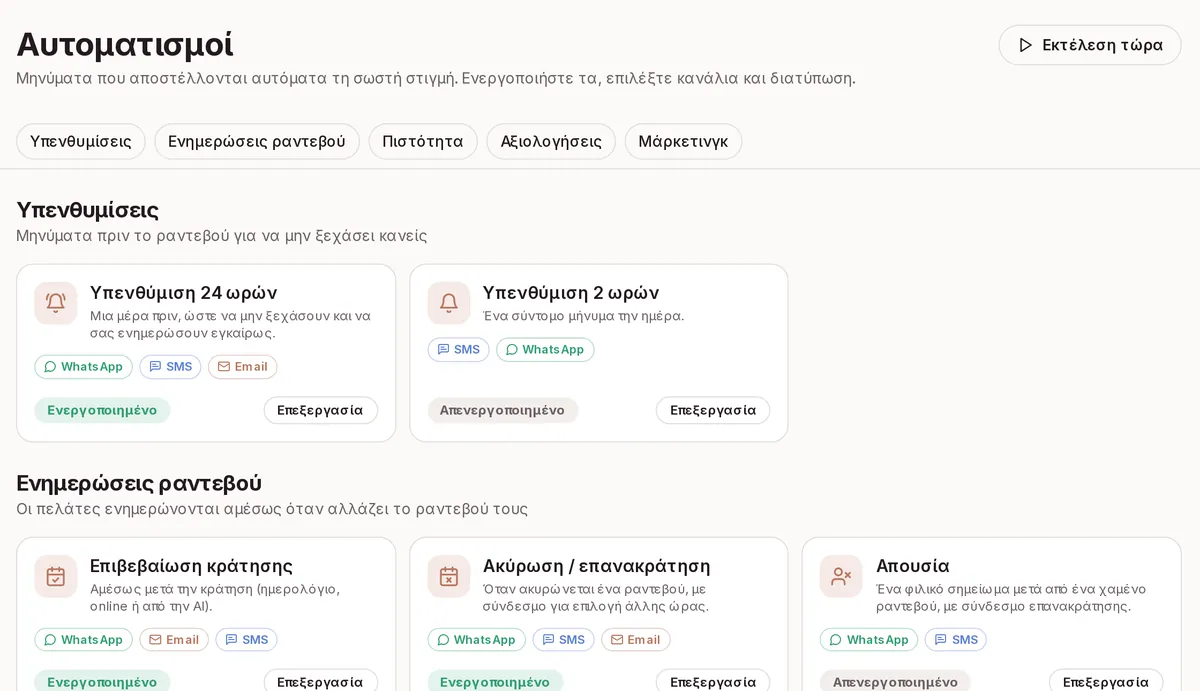Edit the Υπενθύμιση 24 ωρών automation

pyautogui.click(x=320, y=410)
